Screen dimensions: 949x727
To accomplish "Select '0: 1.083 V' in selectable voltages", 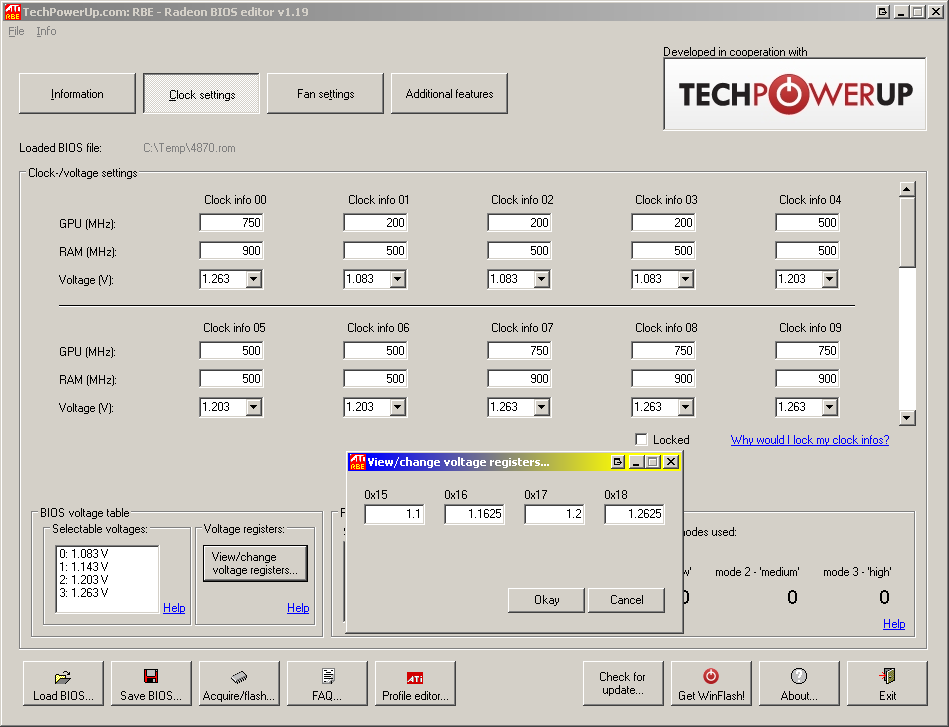I will [84, 553].
